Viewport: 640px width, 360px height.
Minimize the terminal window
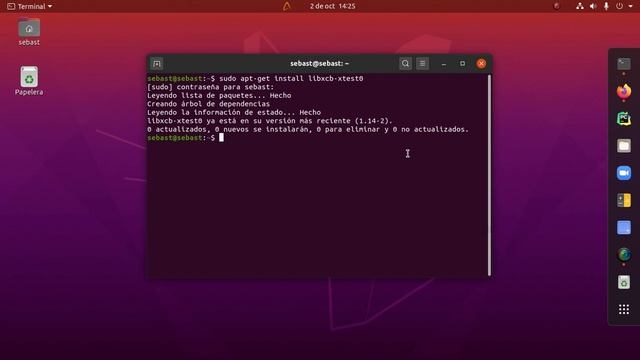(x=444, y=64)
